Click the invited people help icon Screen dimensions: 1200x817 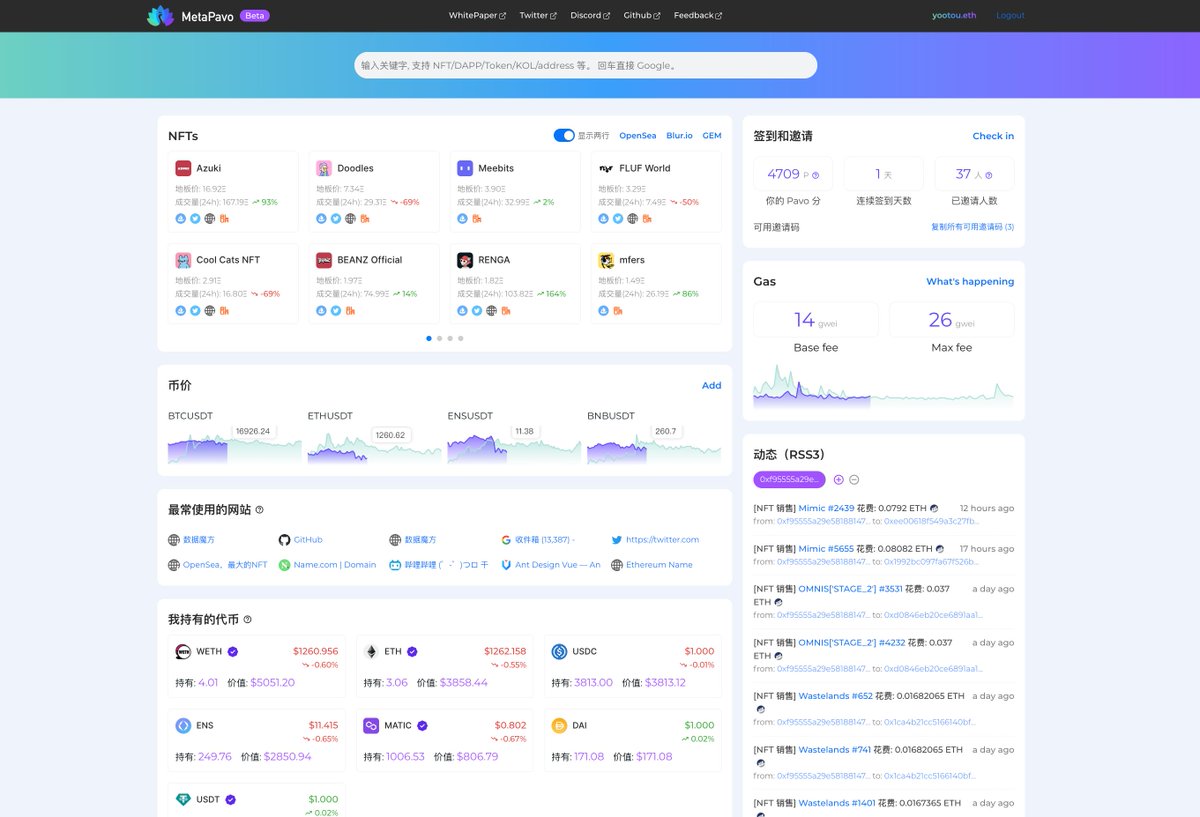(x=989, y=175)
